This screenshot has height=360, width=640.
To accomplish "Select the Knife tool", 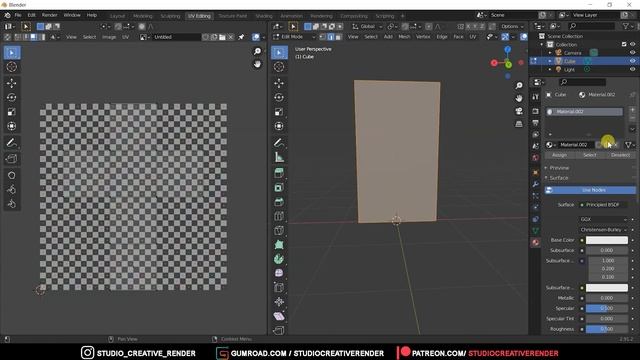I will [279, 231].
